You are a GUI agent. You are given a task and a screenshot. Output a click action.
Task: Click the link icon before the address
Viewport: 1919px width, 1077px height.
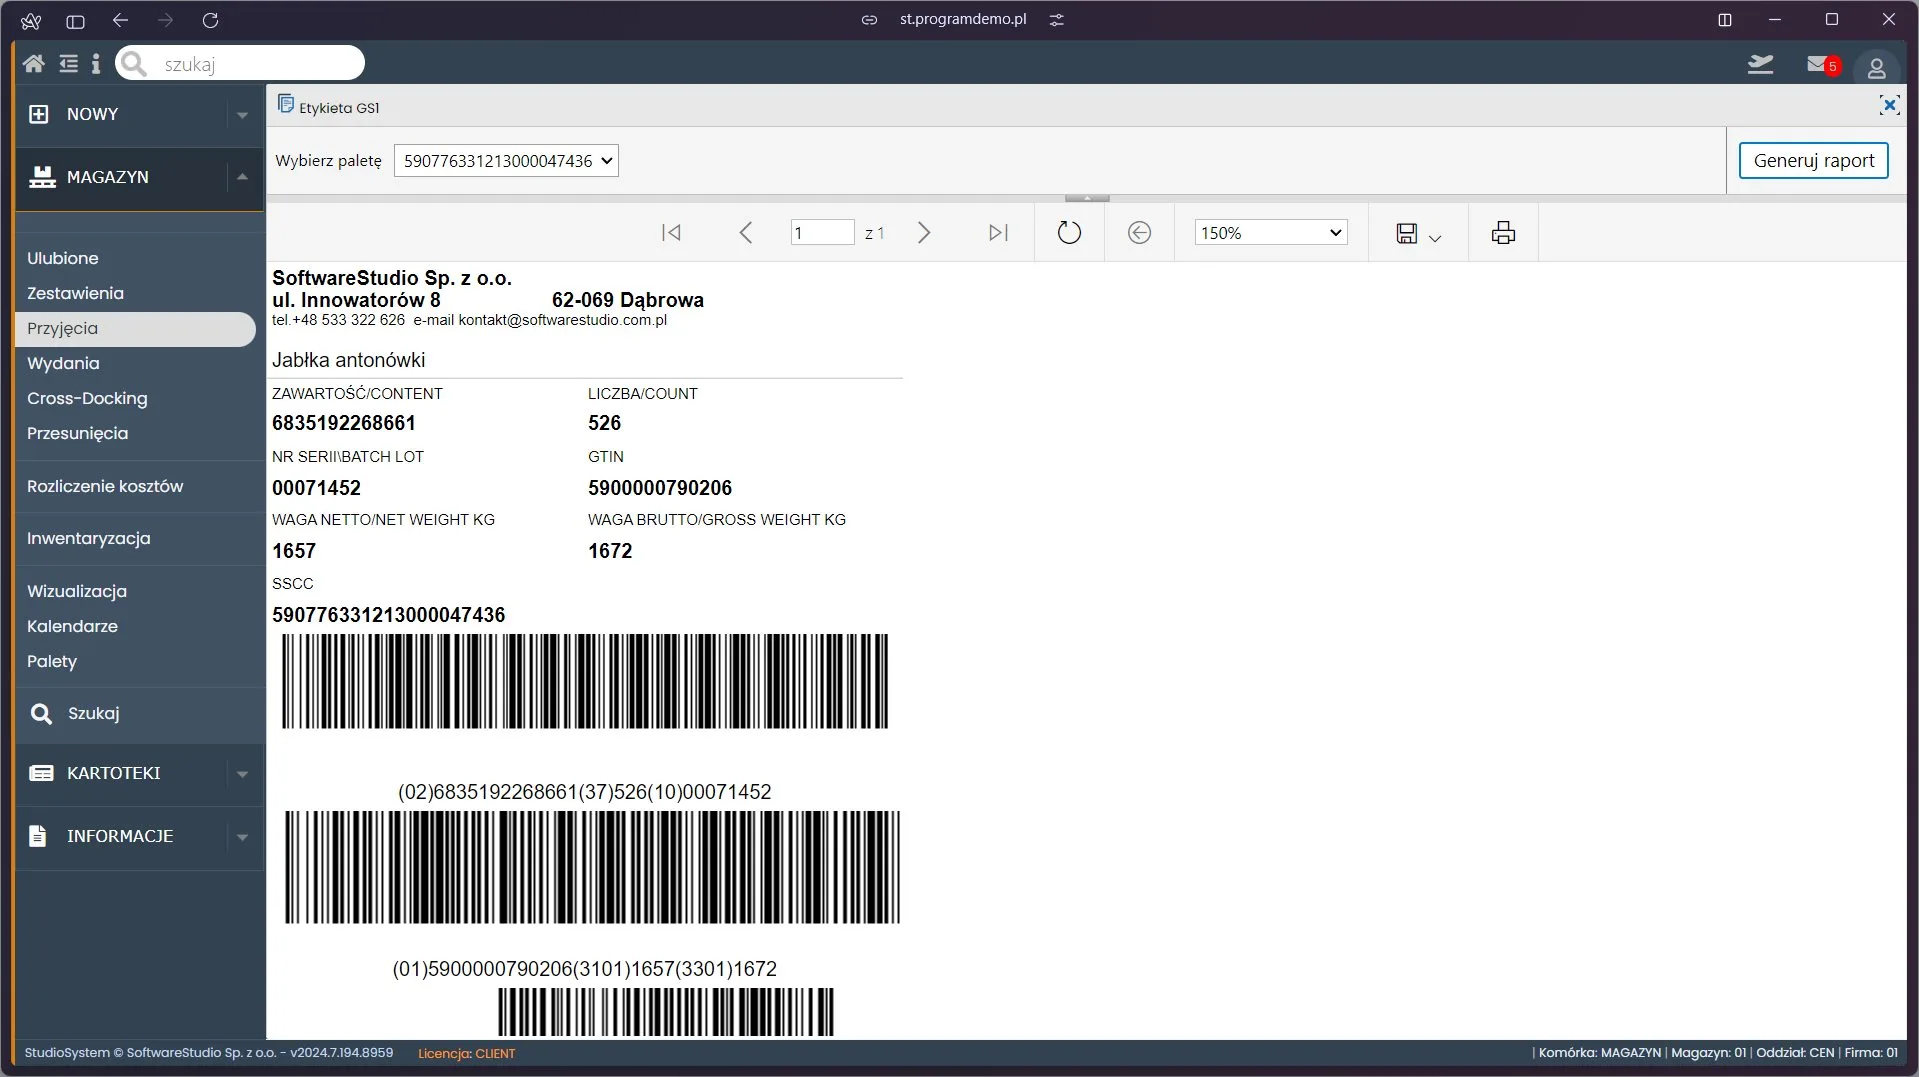pos(870,20)
